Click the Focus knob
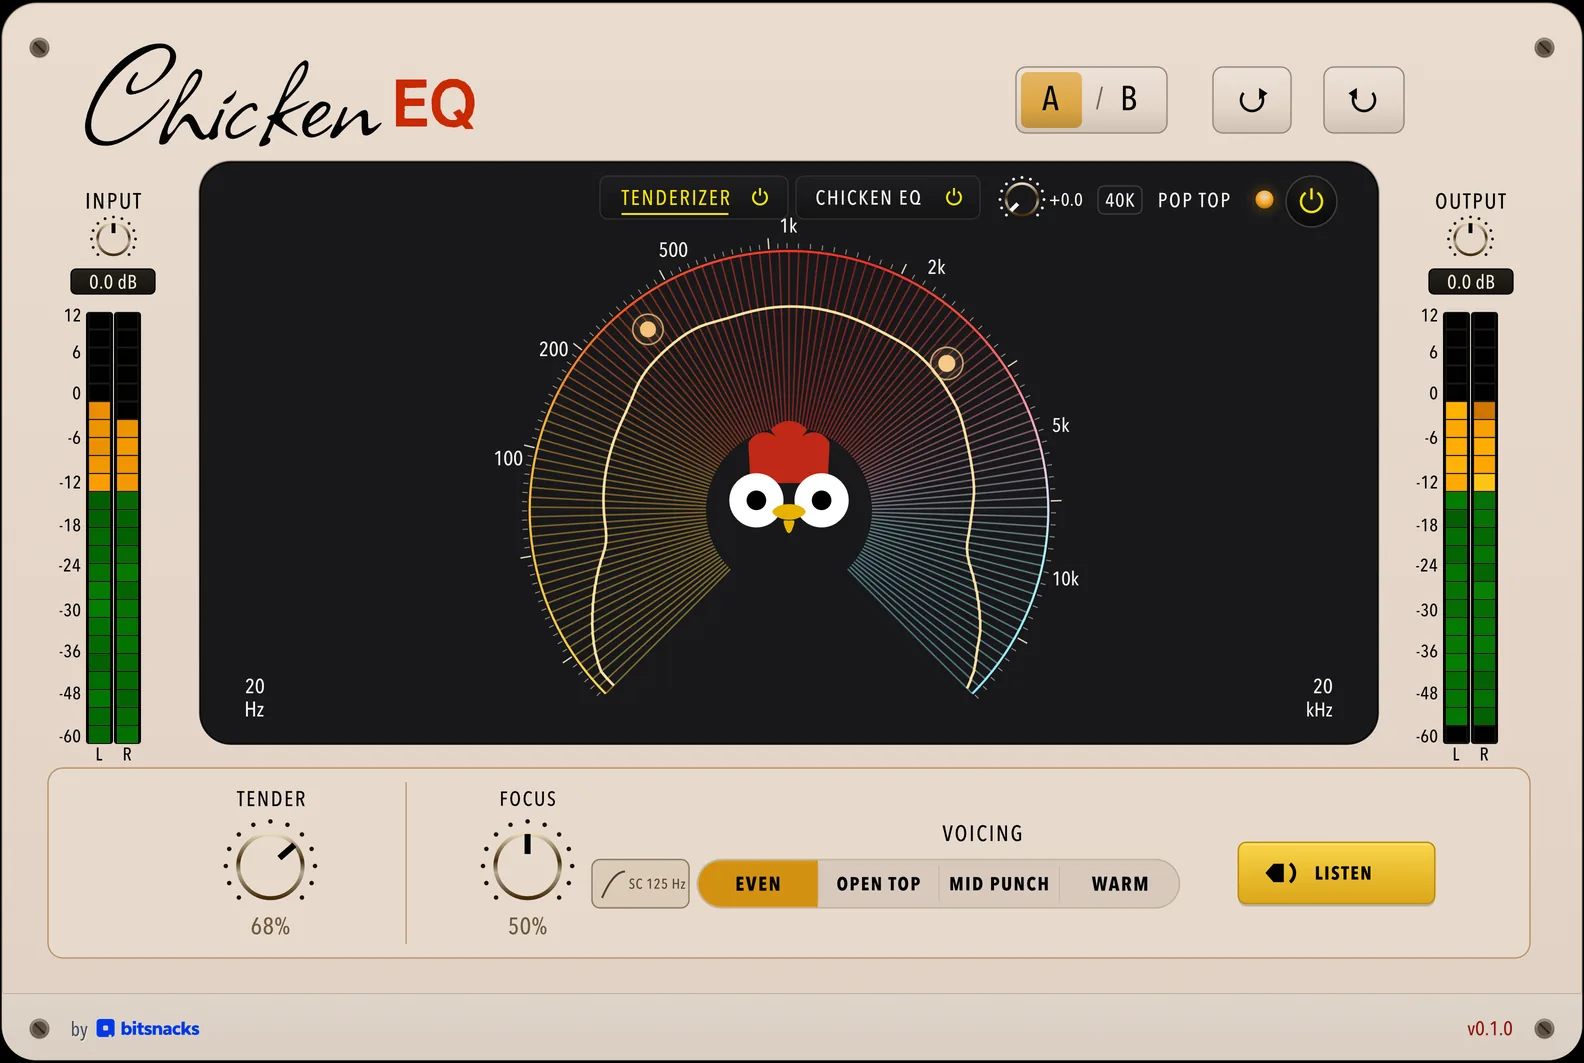1584x1063 pixels. [527, 865]
